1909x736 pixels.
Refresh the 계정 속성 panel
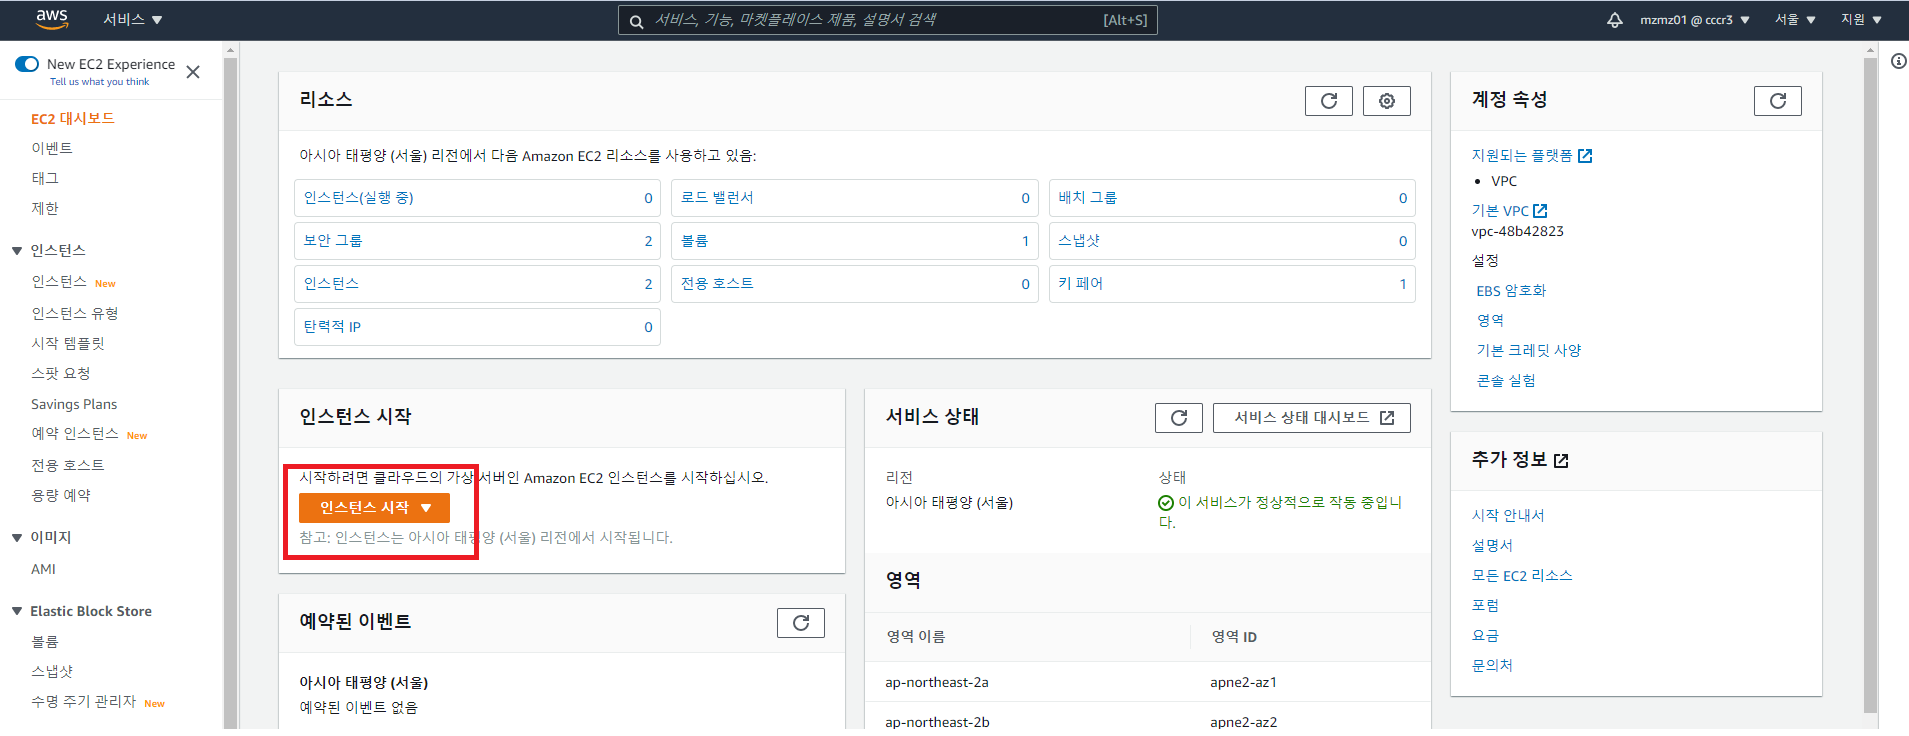click(x=1777, y=101)
